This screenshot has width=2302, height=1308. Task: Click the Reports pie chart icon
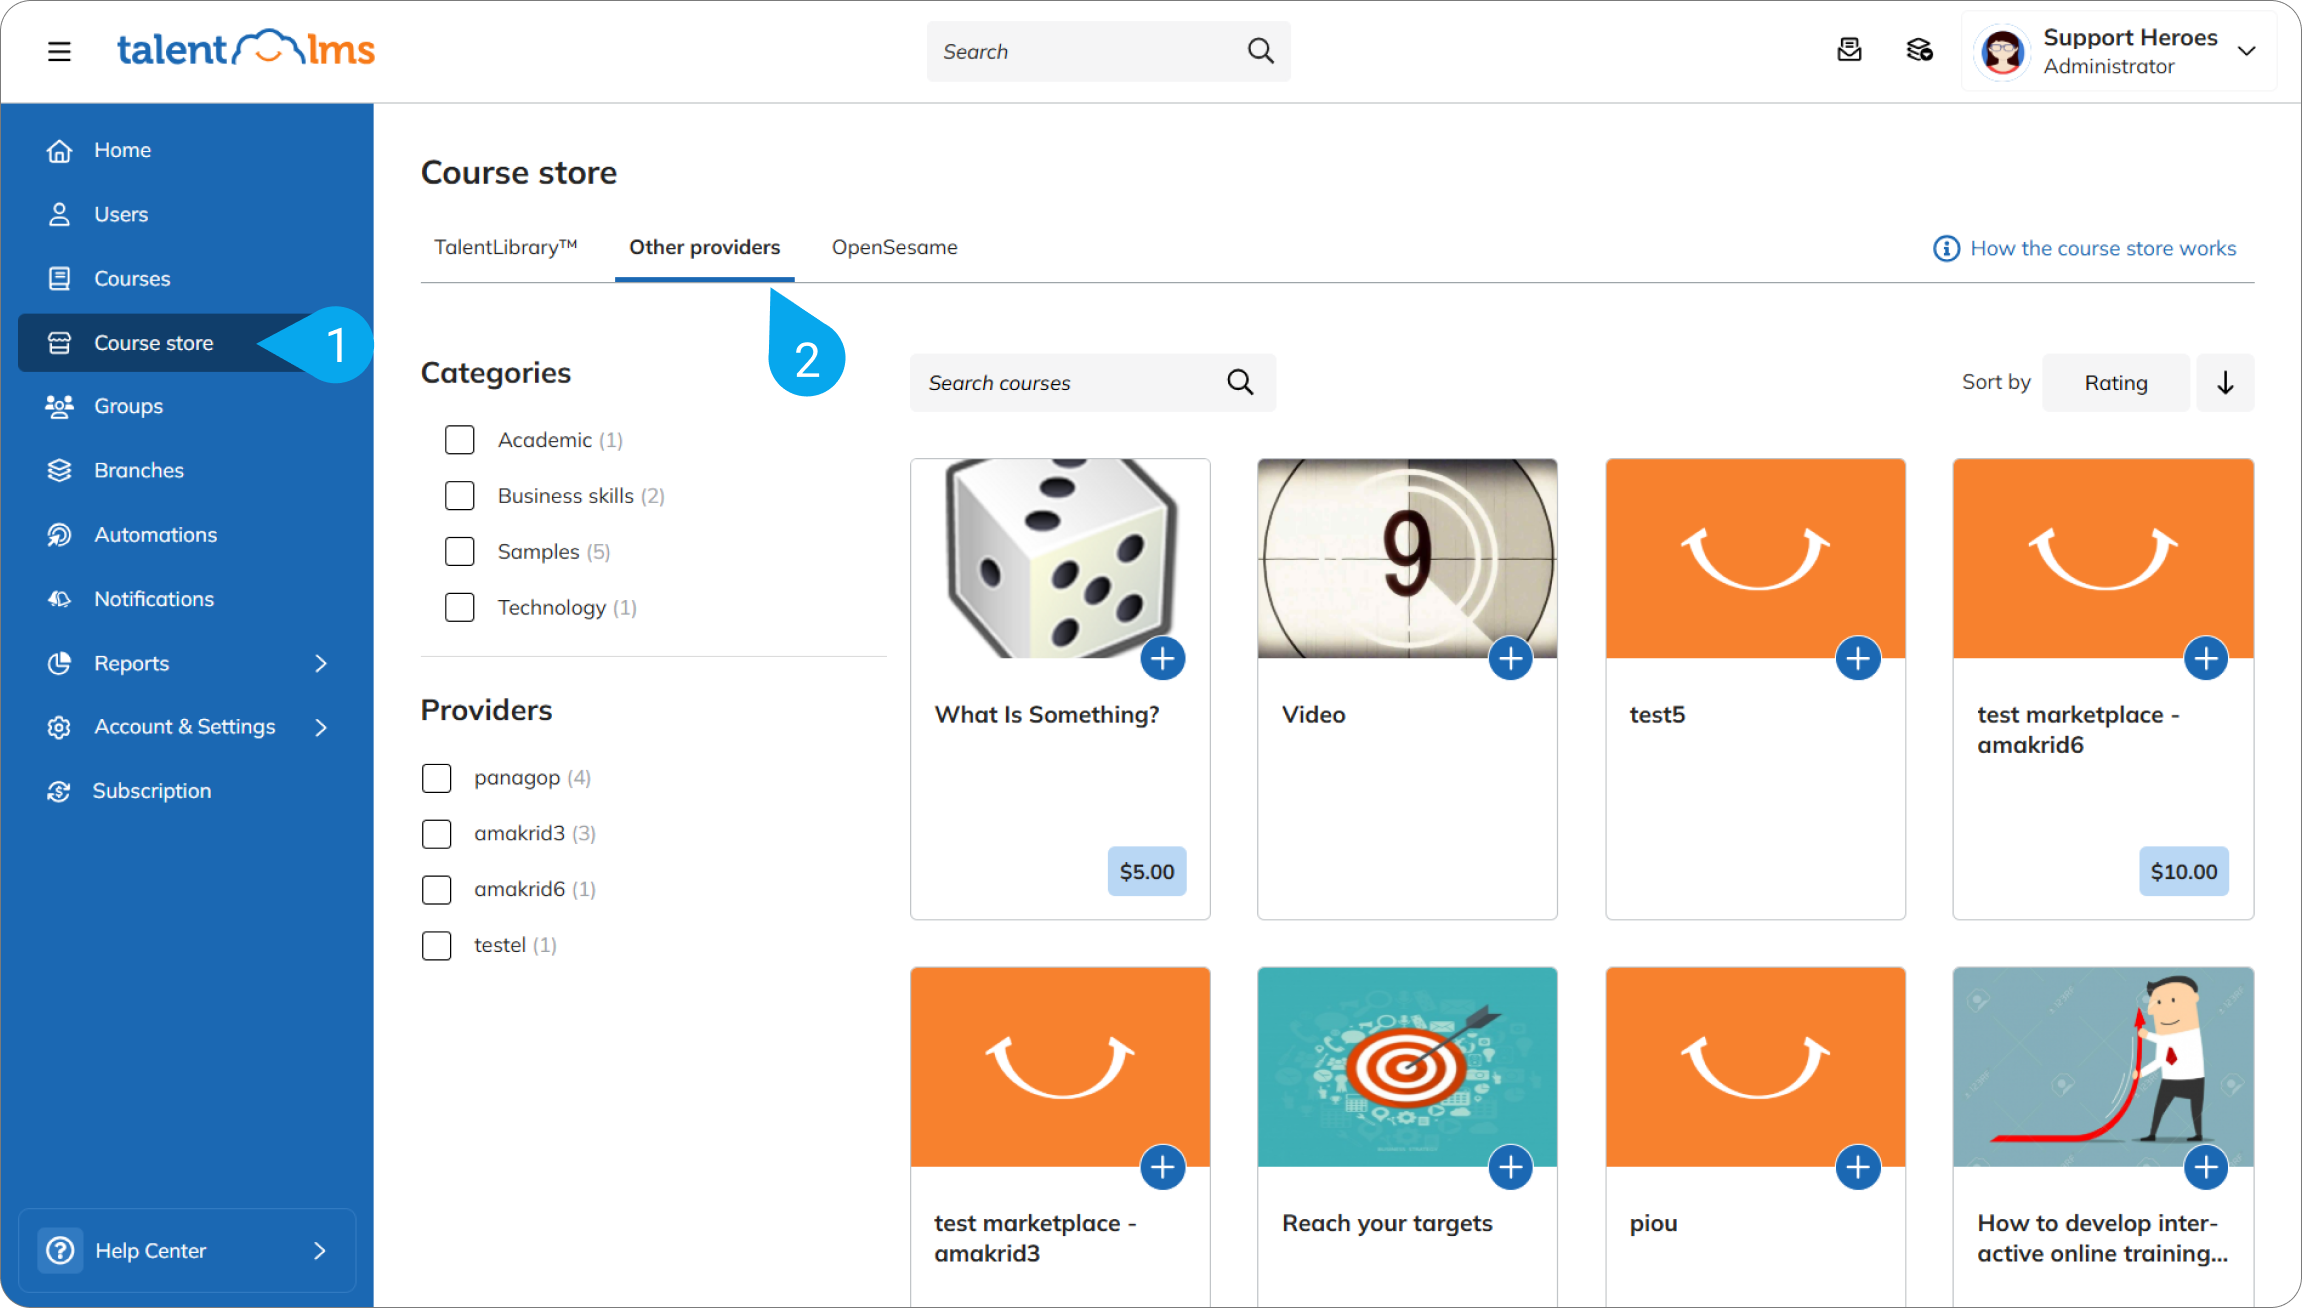pos(59,663)
